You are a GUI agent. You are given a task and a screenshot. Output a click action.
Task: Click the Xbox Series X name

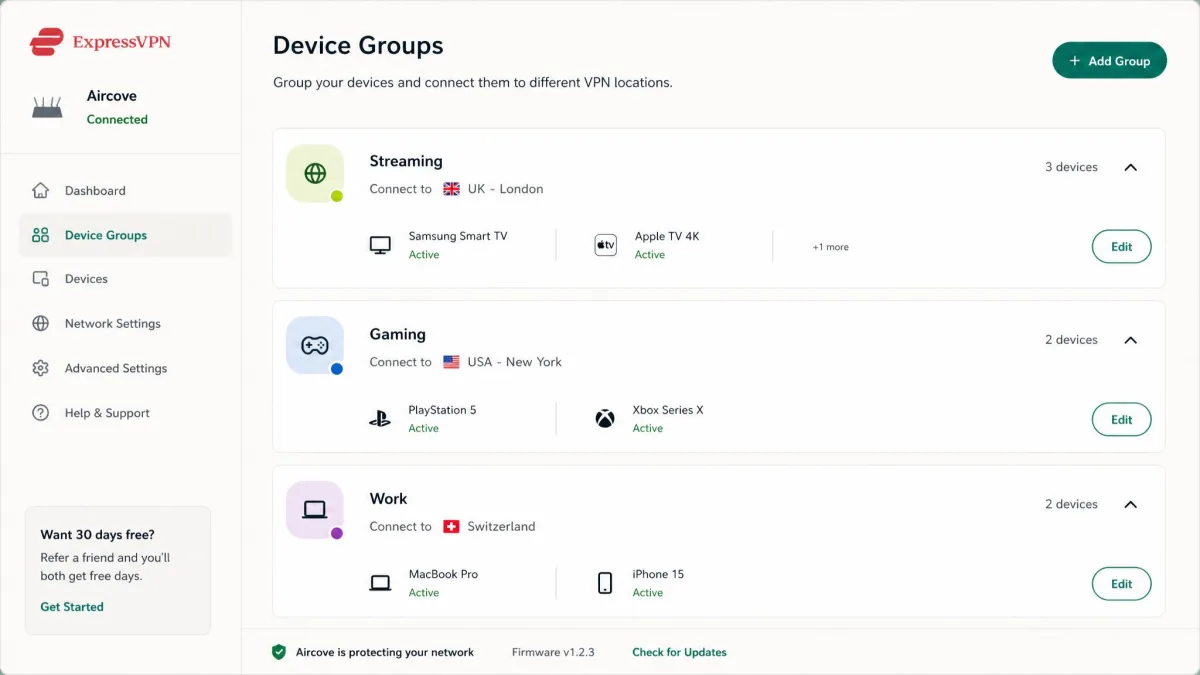pyautogui.click(x=668, y=410)
